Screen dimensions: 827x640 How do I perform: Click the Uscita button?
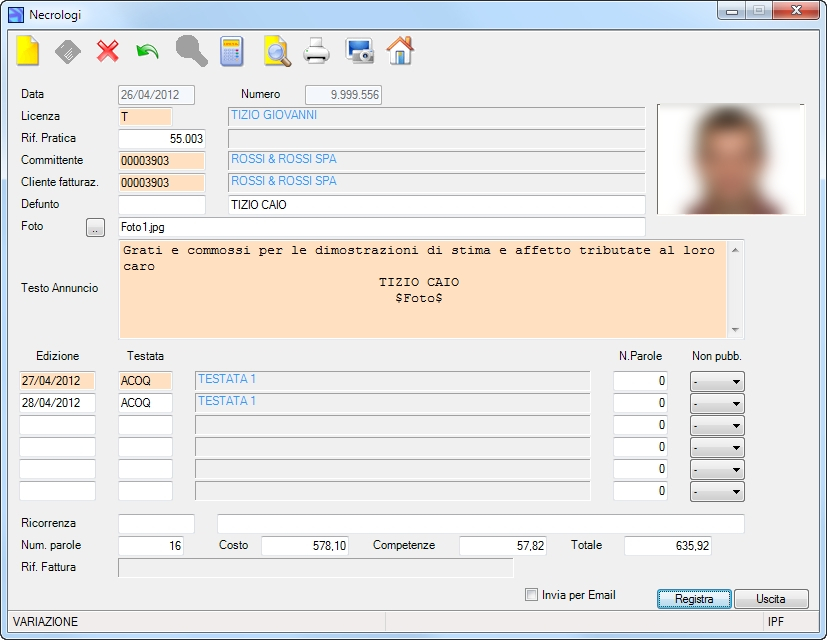click(771, 599)
